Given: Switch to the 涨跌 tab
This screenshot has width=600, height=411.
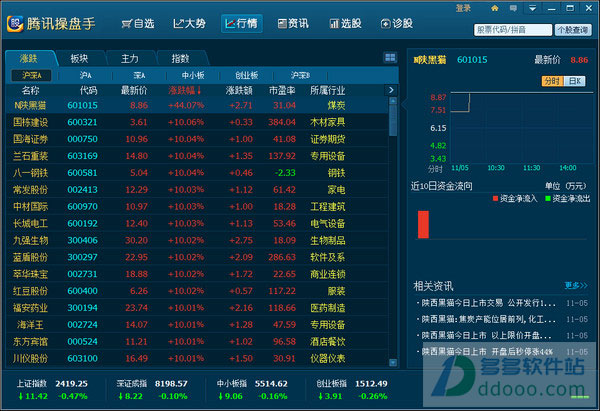Looking at the screenshot, I should point(29,59).
